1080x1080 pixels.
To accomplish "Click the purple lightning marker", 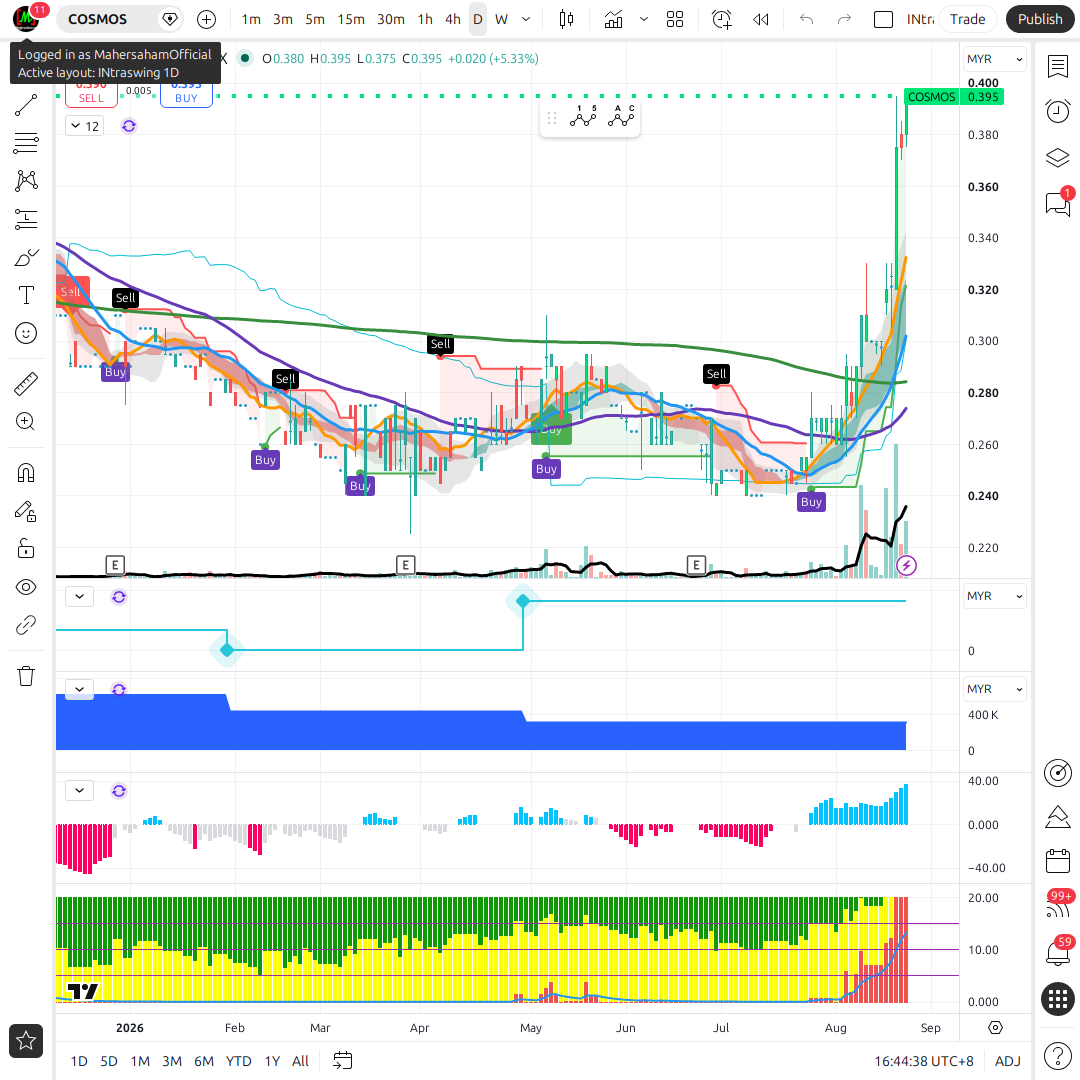I will click(x=906, y=565).
